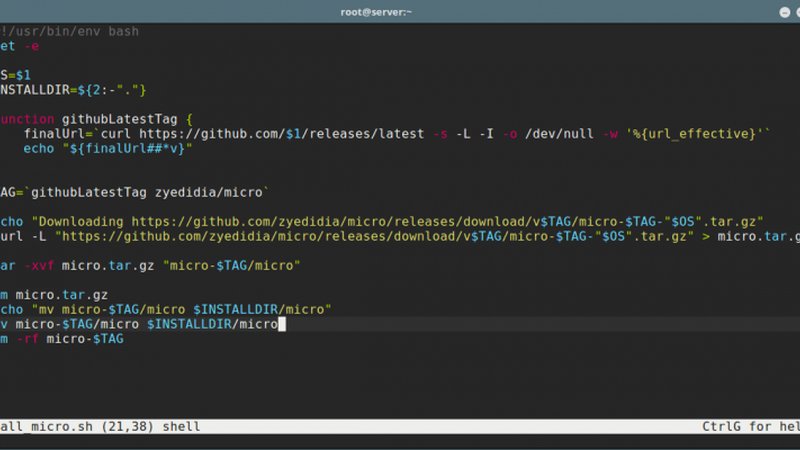
Task: Place cursor on echo "${finalUrl##*v}" line
Action: click(x=107, y=148)
